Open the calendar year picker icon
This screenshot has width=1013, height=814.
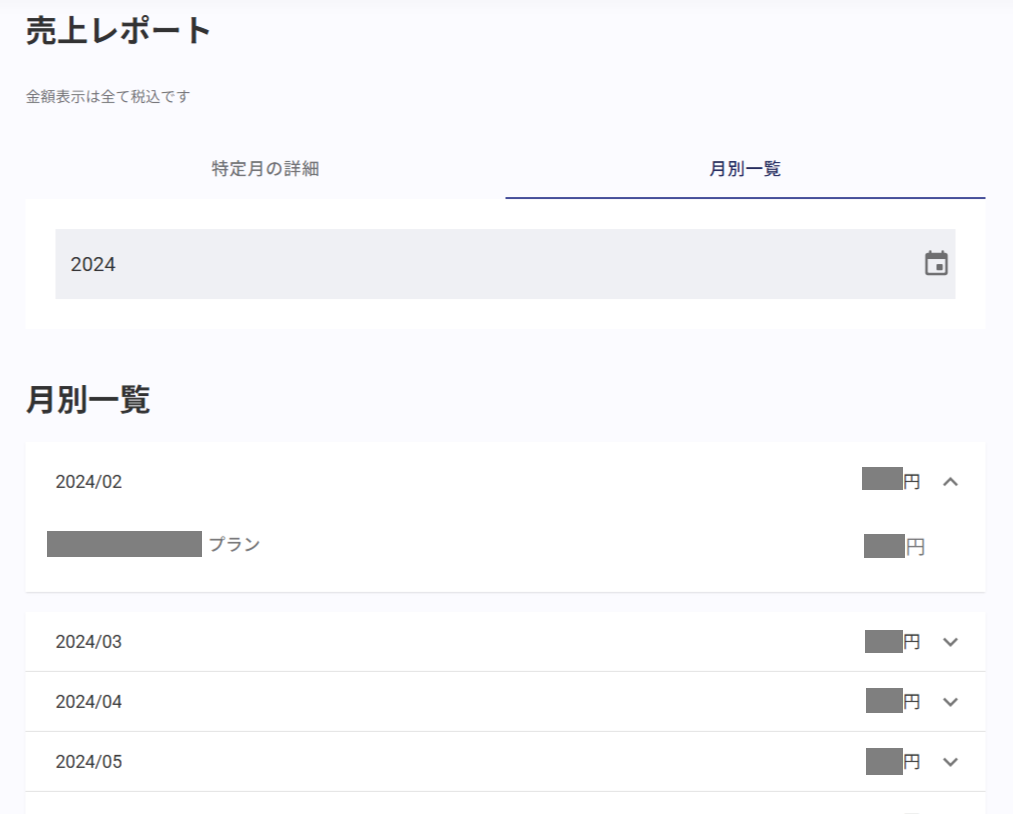coord(936,264)
